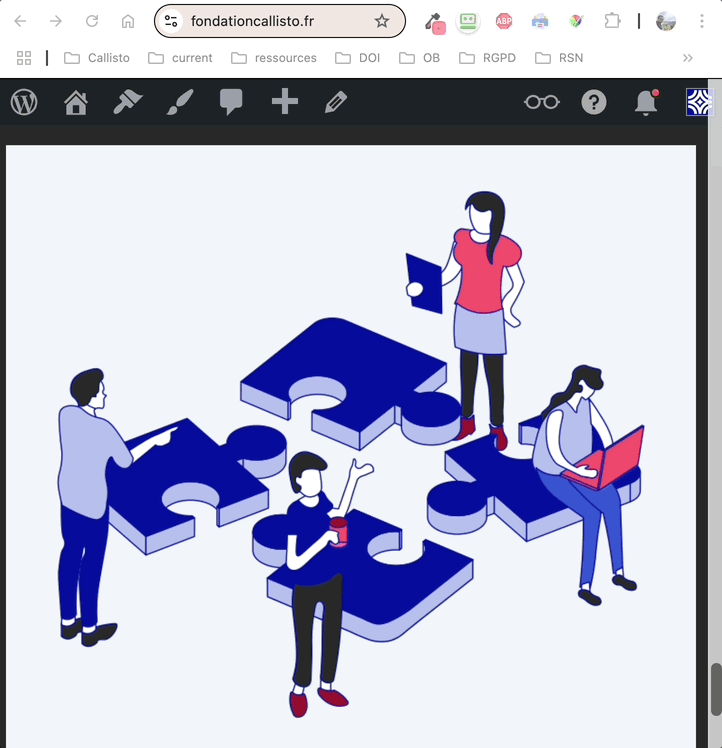Screen dimensions: 722x748
Task: Open the user avatar in admin bar
Action: pos(698,102)
